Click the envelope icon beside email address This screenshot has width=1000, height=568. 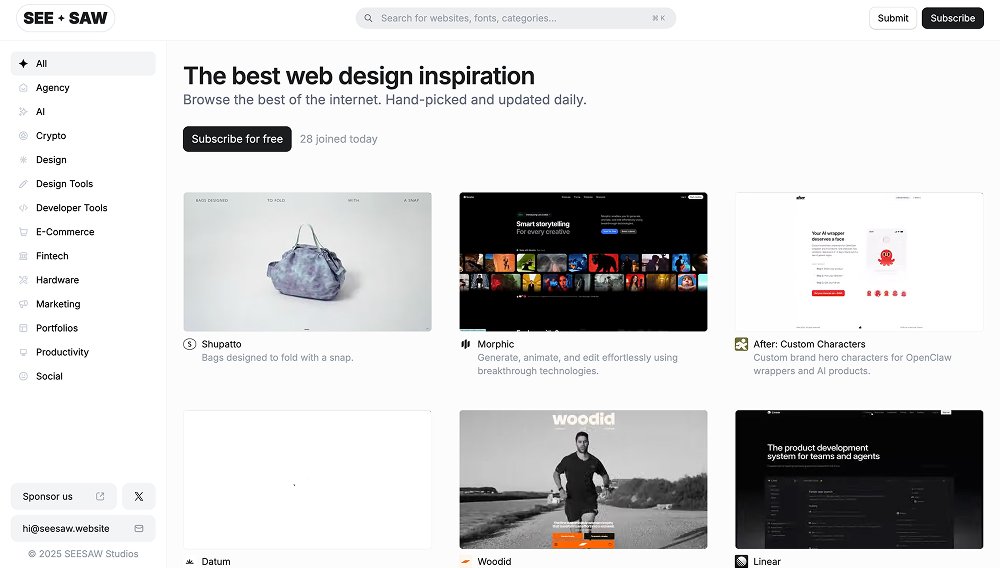[x=139, y=528]
